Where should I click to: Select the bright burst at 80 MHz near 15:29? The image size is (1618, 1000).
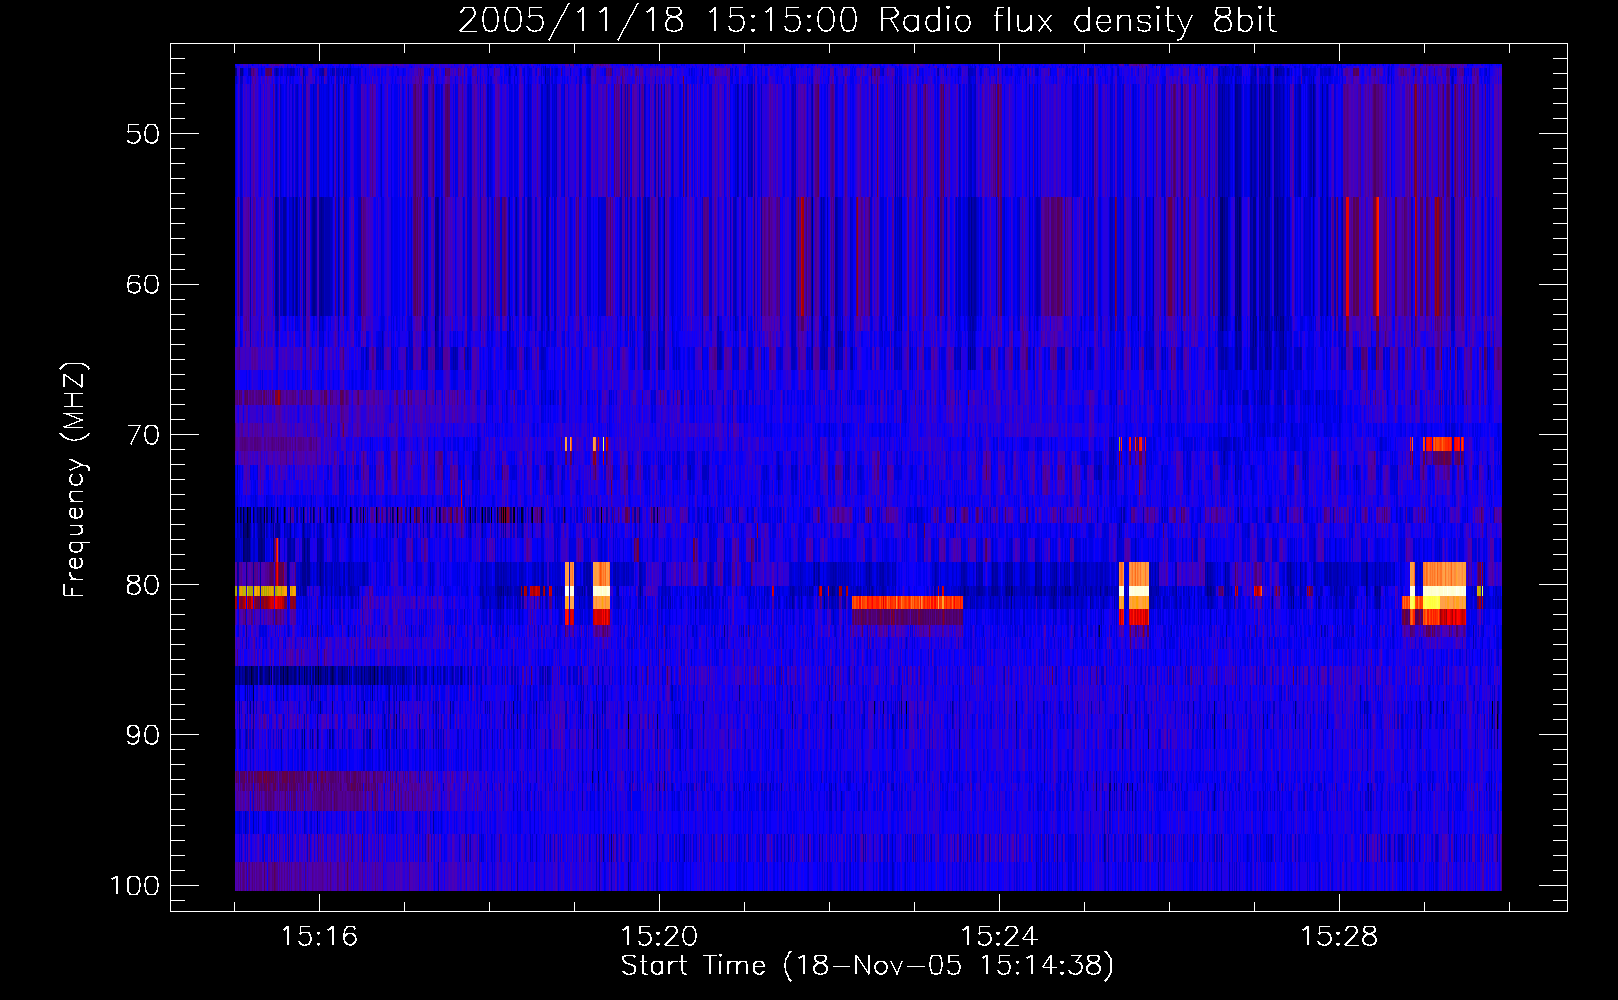pos(1444,593)
